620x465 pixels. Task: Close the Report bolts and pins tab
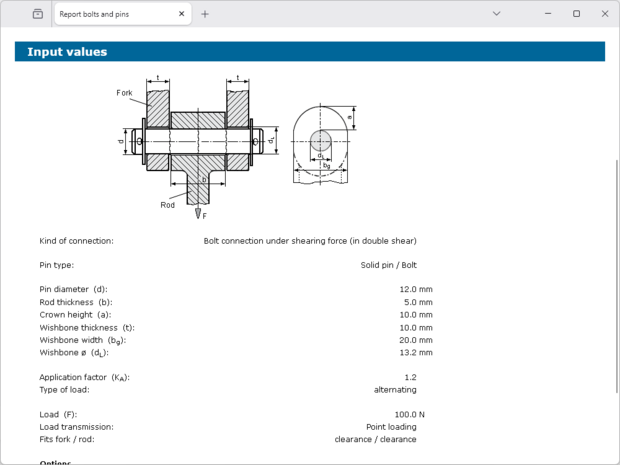[182, 15]
